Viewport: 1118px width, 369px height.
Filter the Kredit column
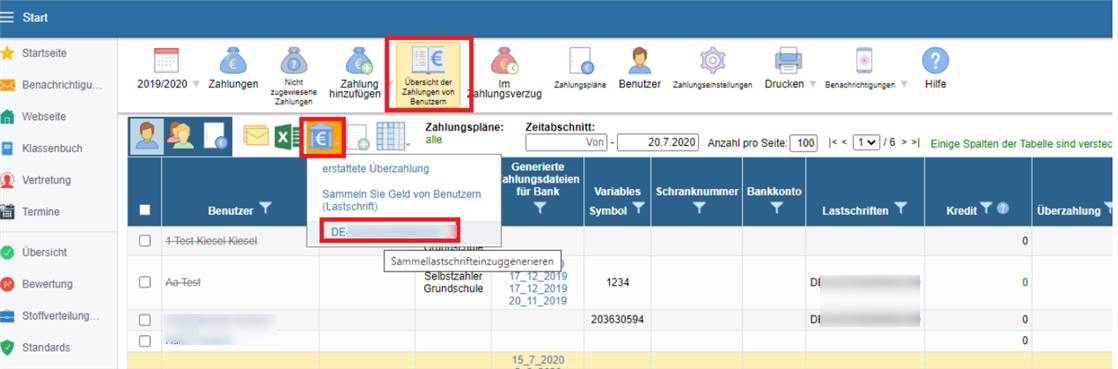986,208
